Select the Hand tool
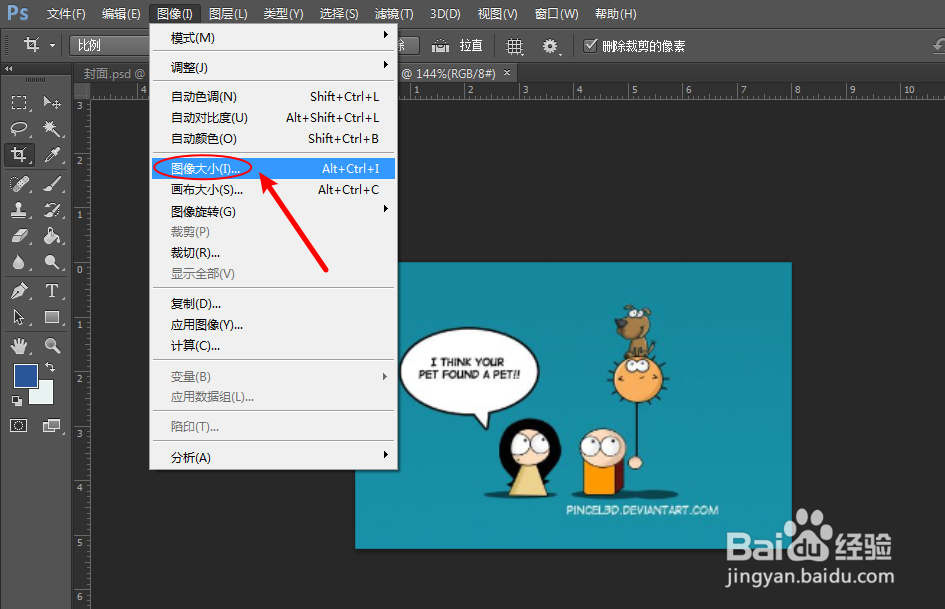 pyautogui.click(x=19, y=346)
